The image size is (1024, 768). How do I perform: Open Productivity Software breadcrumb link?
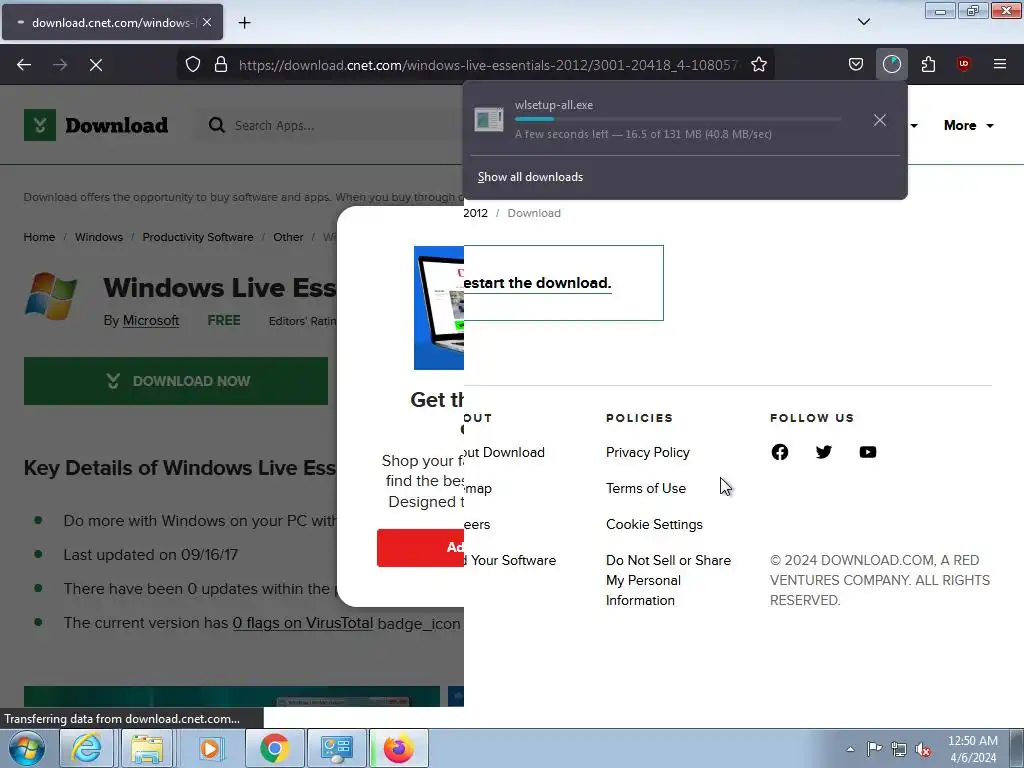coord(198,237)
